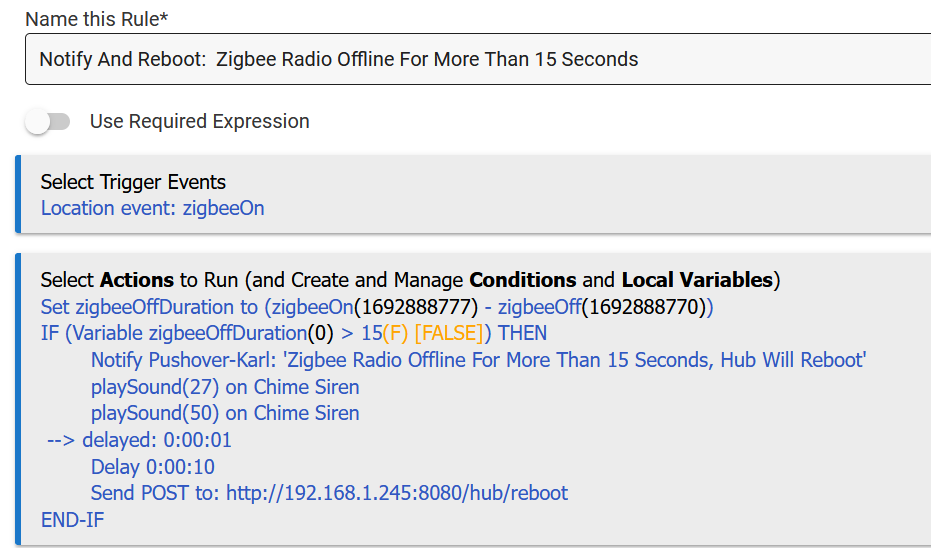The width and height of the screenshot is (931, 548).
Task: Click the orange [FALSE] condition result
Action: point(449,333)
